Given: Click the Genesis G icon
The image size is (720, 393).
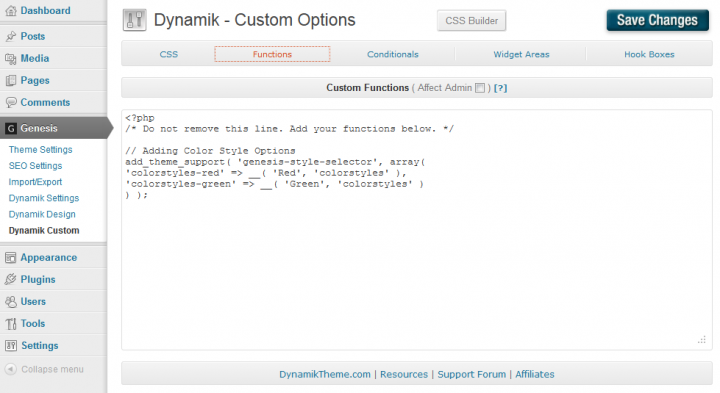Looking at the screenshot, I should (11, 129).
